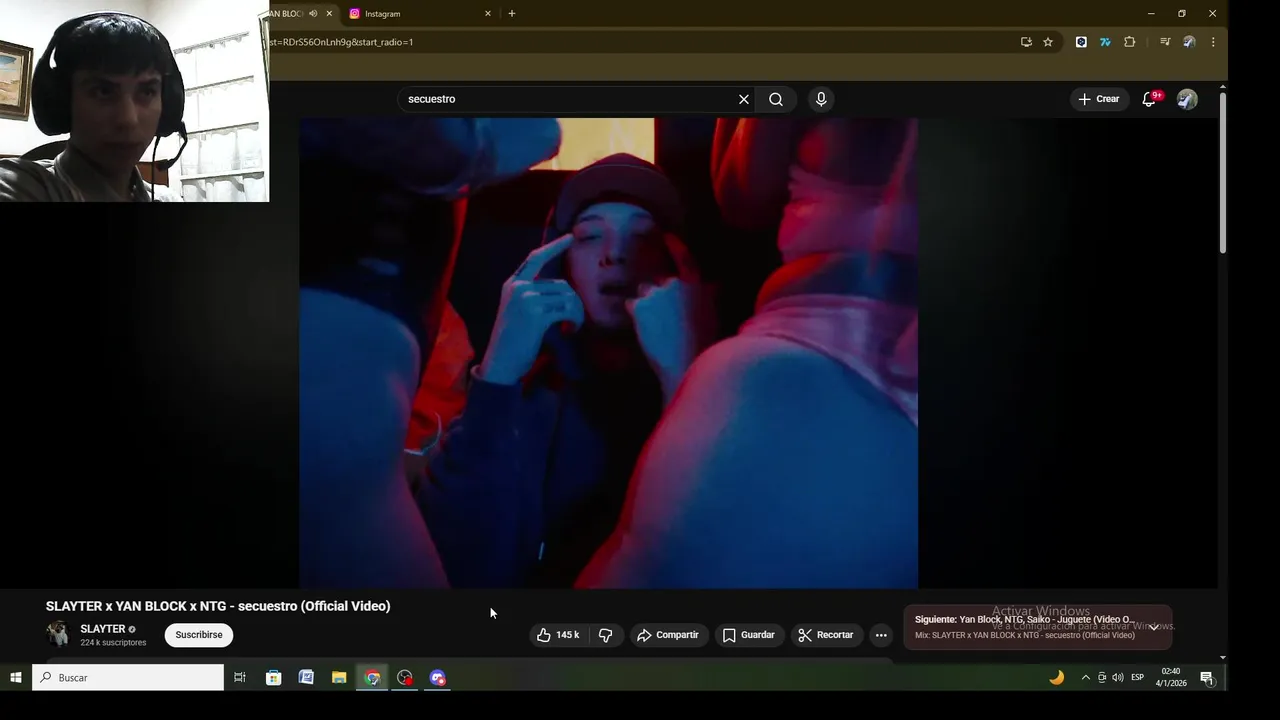The image size is (1280, 720).
Task: Save the video using Guardar
Action: [x=749, y=635]
